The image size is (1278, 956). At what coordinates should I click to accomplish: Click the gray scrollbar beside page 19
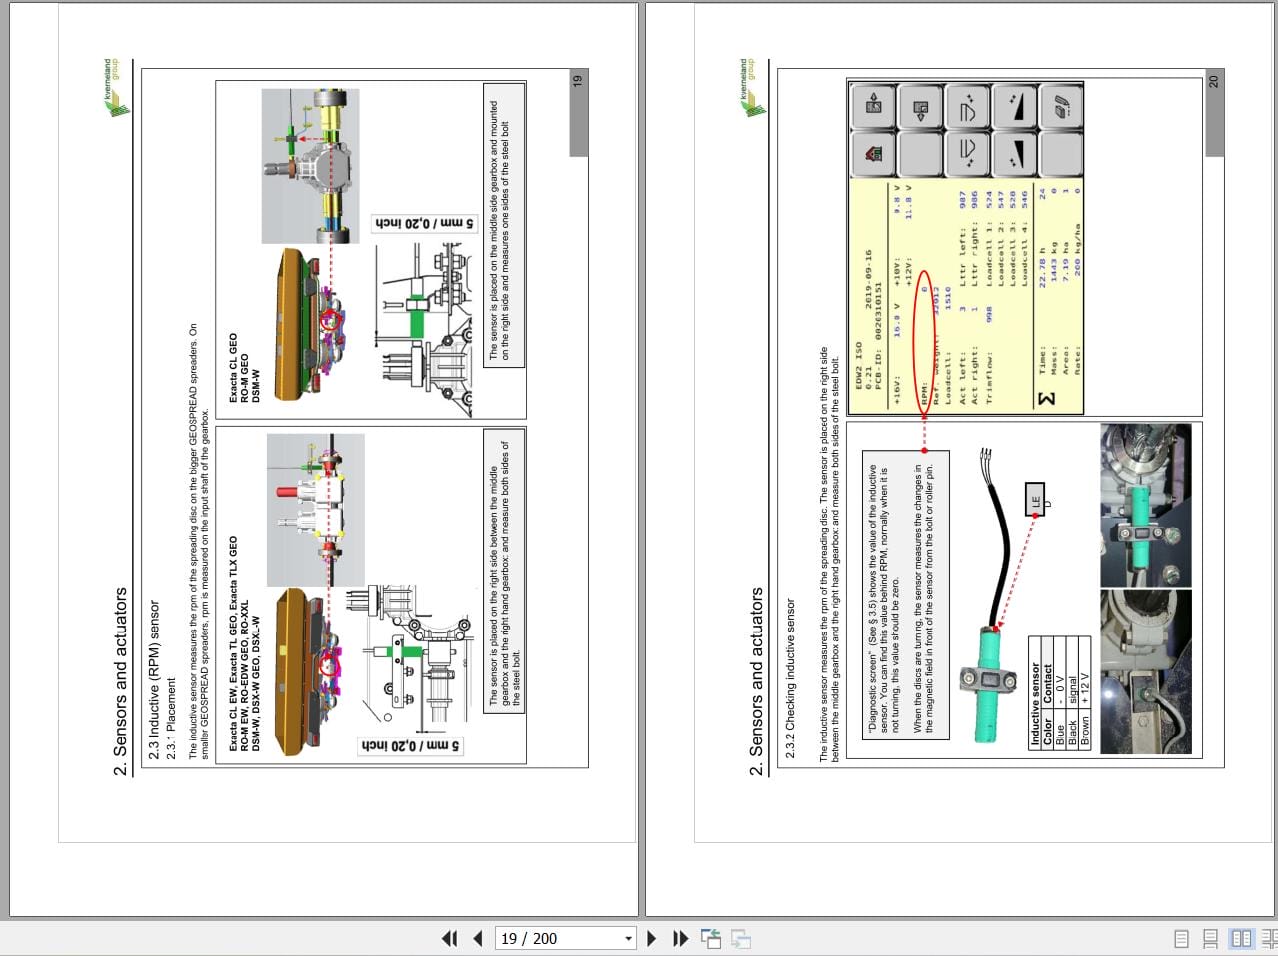[578, 110]
